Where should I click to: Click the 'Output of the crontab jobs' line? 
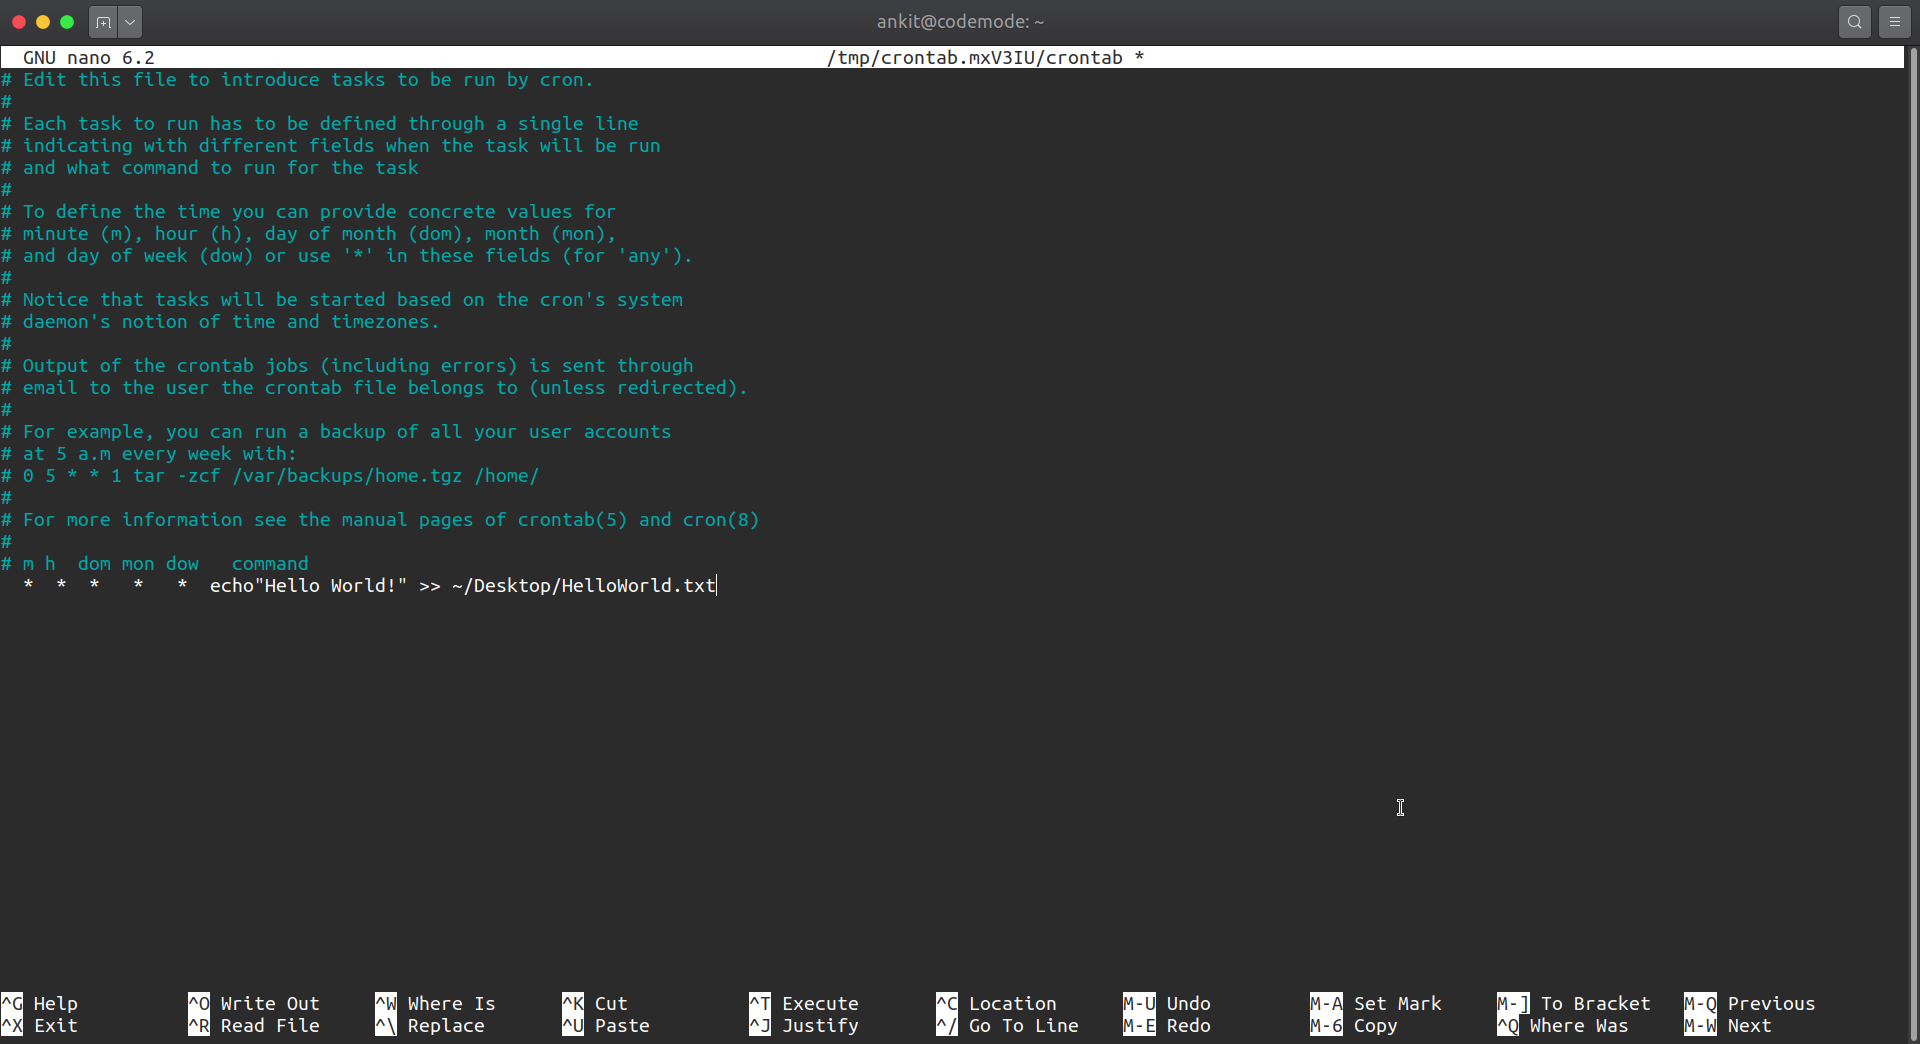tap(347, 366)
